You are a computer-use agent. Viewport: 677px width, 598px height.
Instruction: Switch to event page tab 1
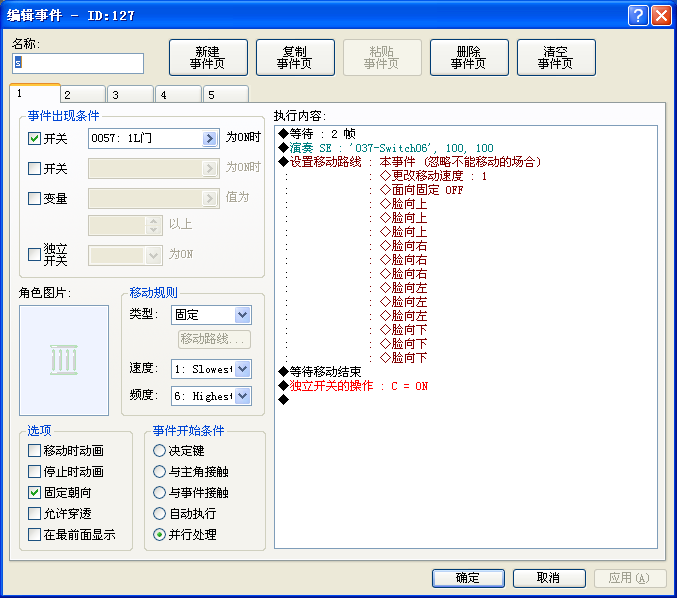pyautogui.click(x=35, y=93)
